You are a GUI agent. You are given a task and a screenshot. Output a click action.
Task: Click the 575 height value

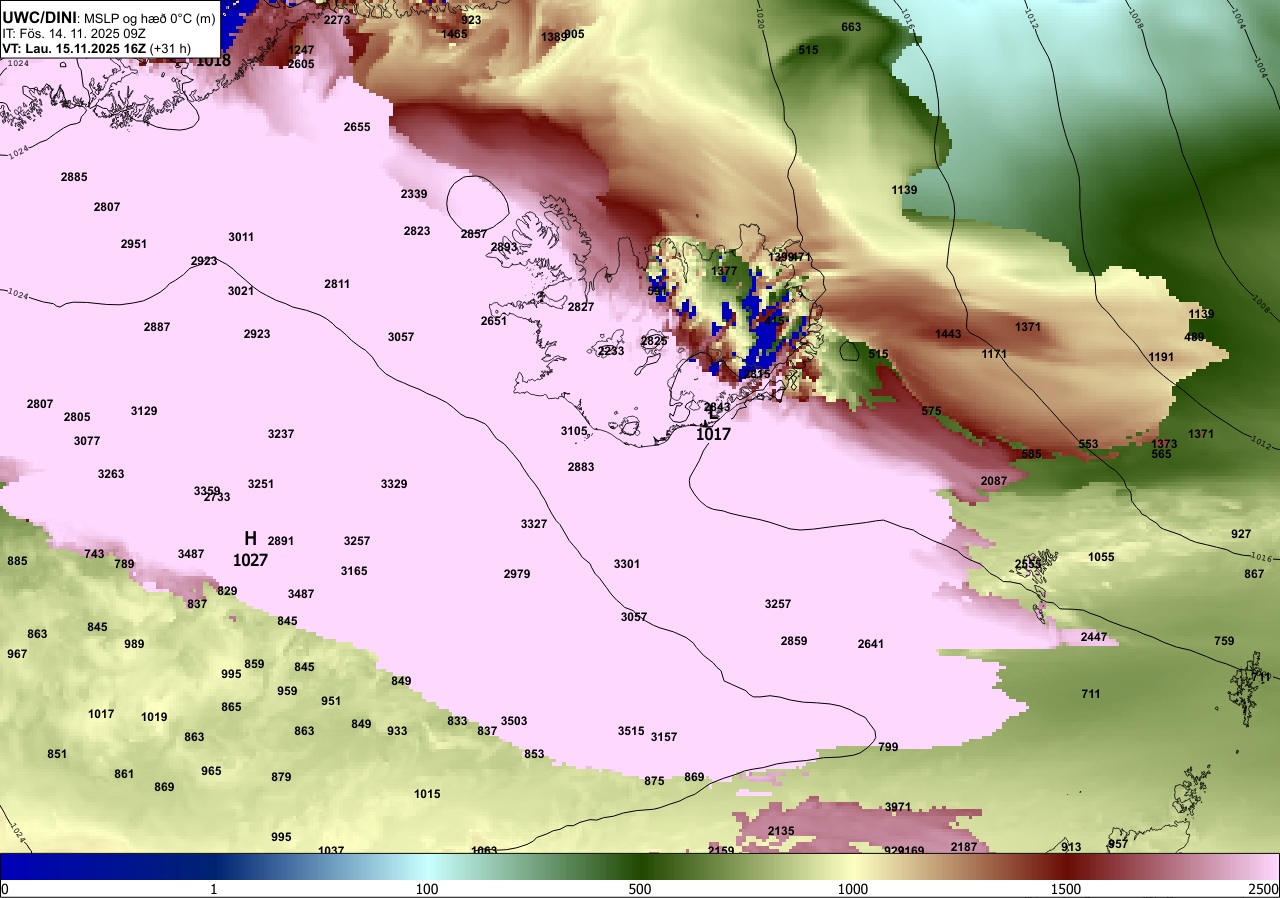coord(931,411)
